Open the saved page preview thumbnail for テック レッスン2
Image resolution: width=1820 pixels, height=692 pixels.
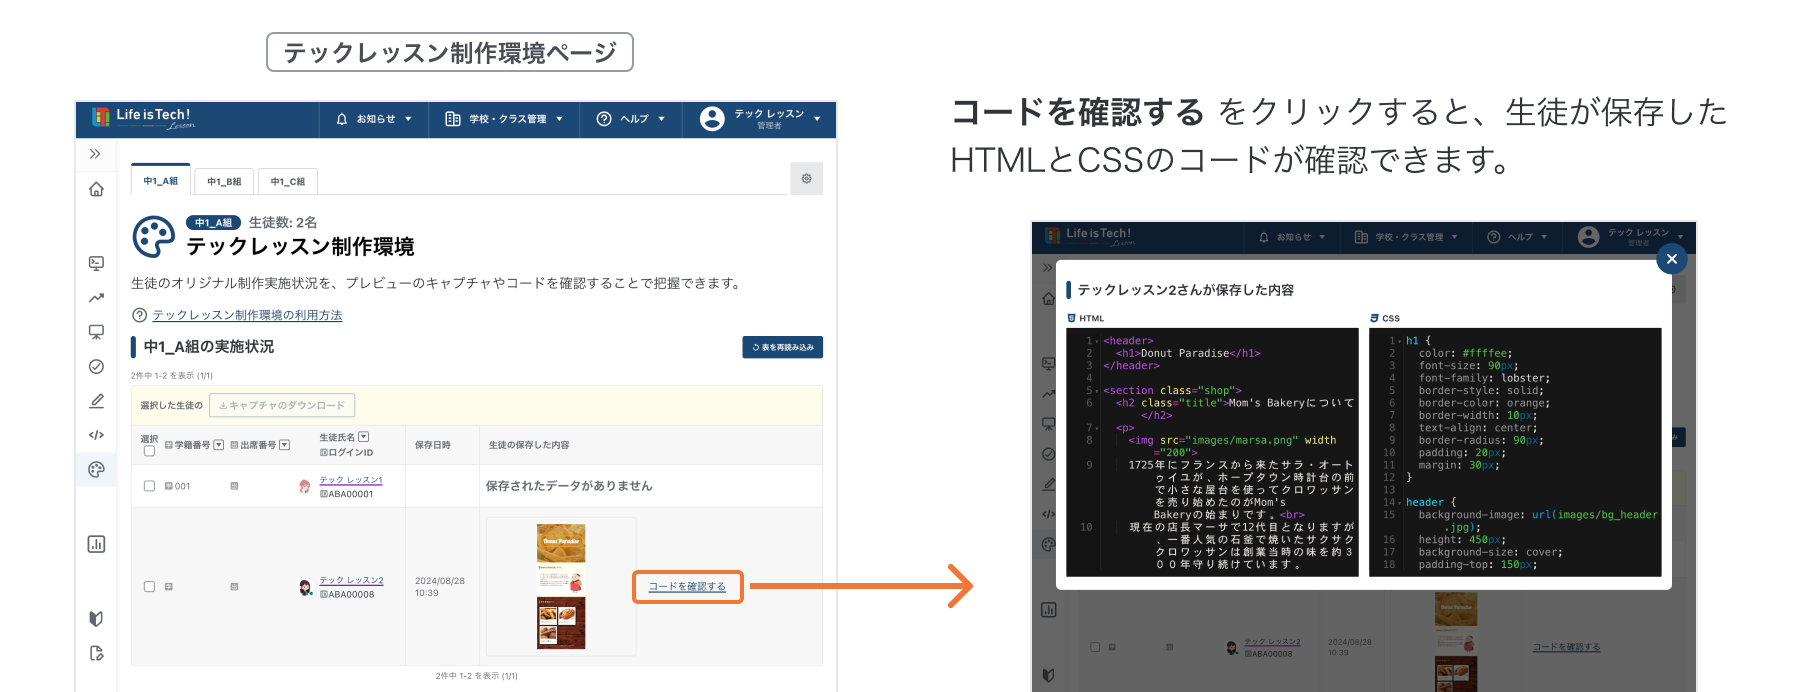(x=561, y=587)
